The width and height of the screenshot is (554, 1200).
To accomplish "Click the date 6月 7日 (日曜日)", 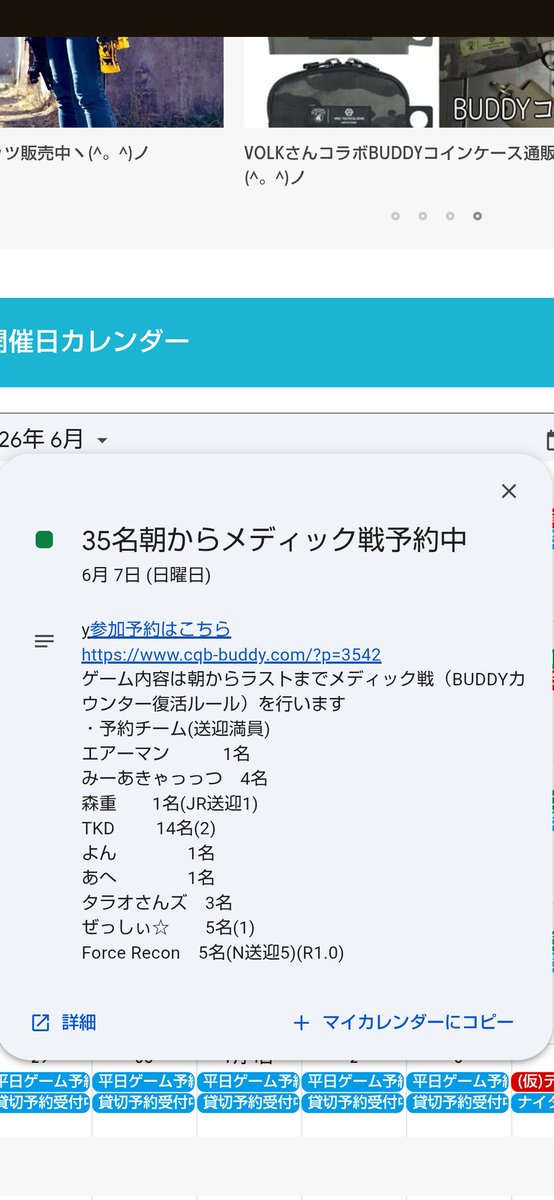I will coord(146,576).
